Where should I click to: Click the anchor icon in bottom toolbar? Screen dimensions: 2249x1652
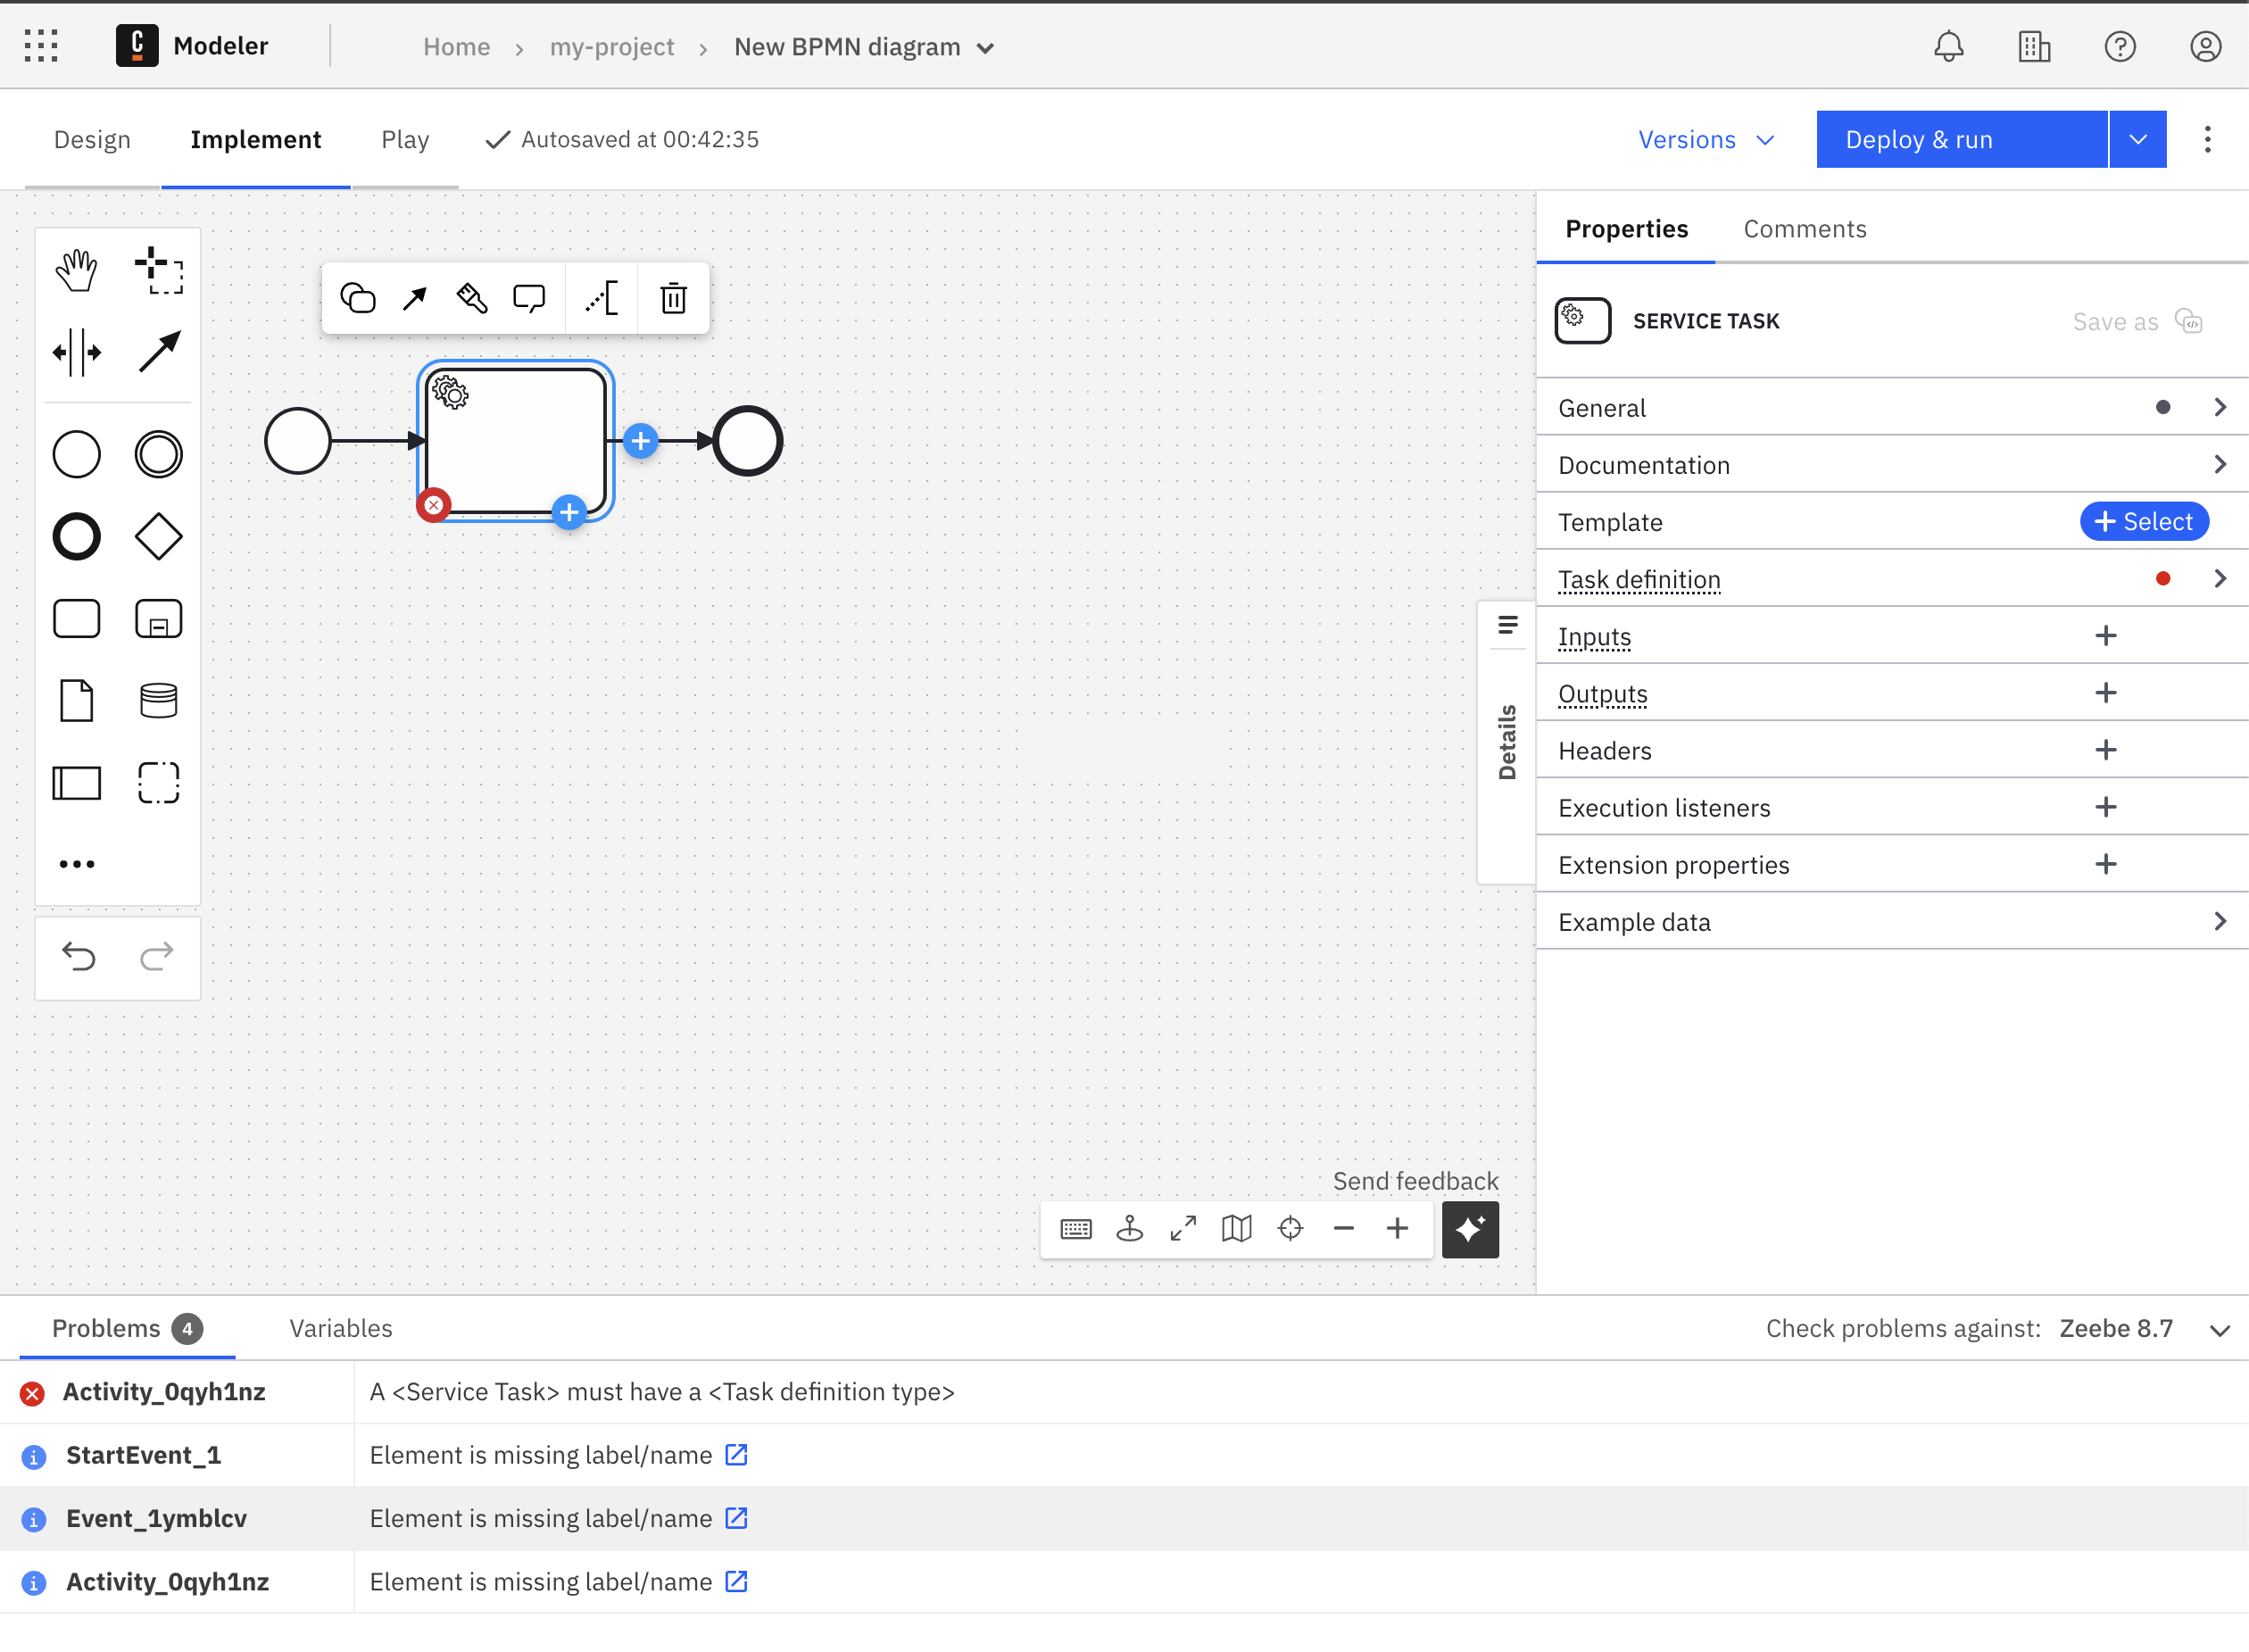(1130, 1229)
